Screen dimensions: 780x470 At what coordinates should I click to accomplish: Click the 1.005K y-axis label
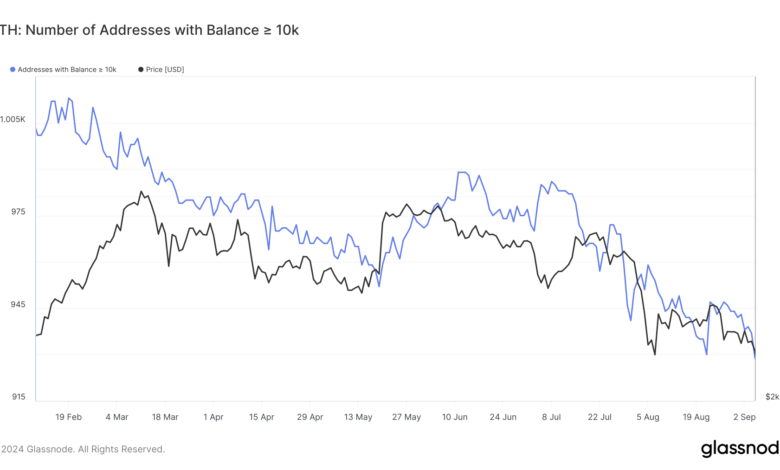coord(13,119)
